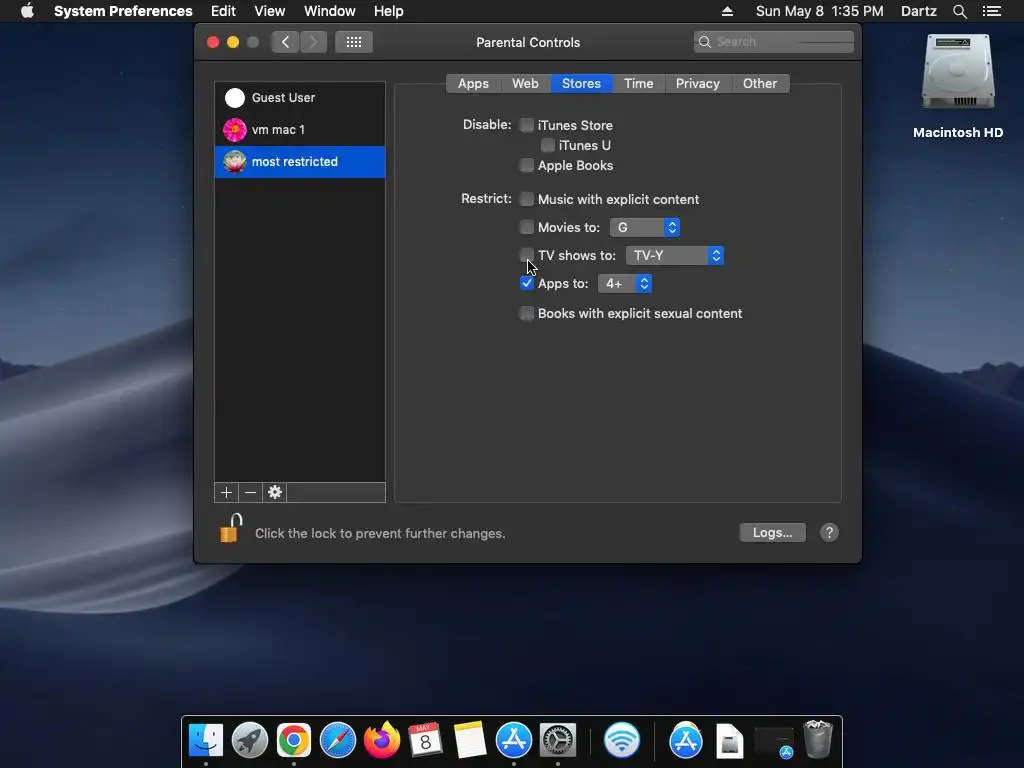Click the Search field in Parental Controls
The image size is (1024, 768).
(x=774, y=42)
